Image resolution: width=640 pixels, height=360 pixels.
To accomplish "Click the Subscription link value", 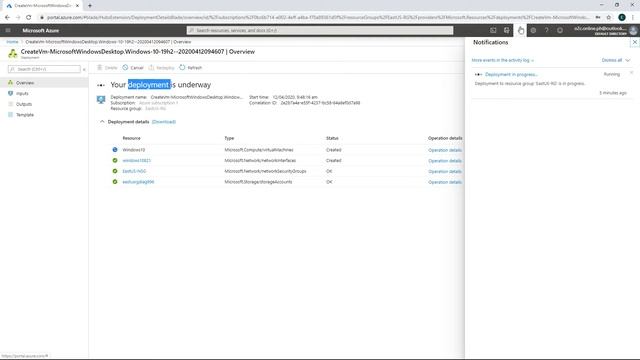I will coord(158,103).
